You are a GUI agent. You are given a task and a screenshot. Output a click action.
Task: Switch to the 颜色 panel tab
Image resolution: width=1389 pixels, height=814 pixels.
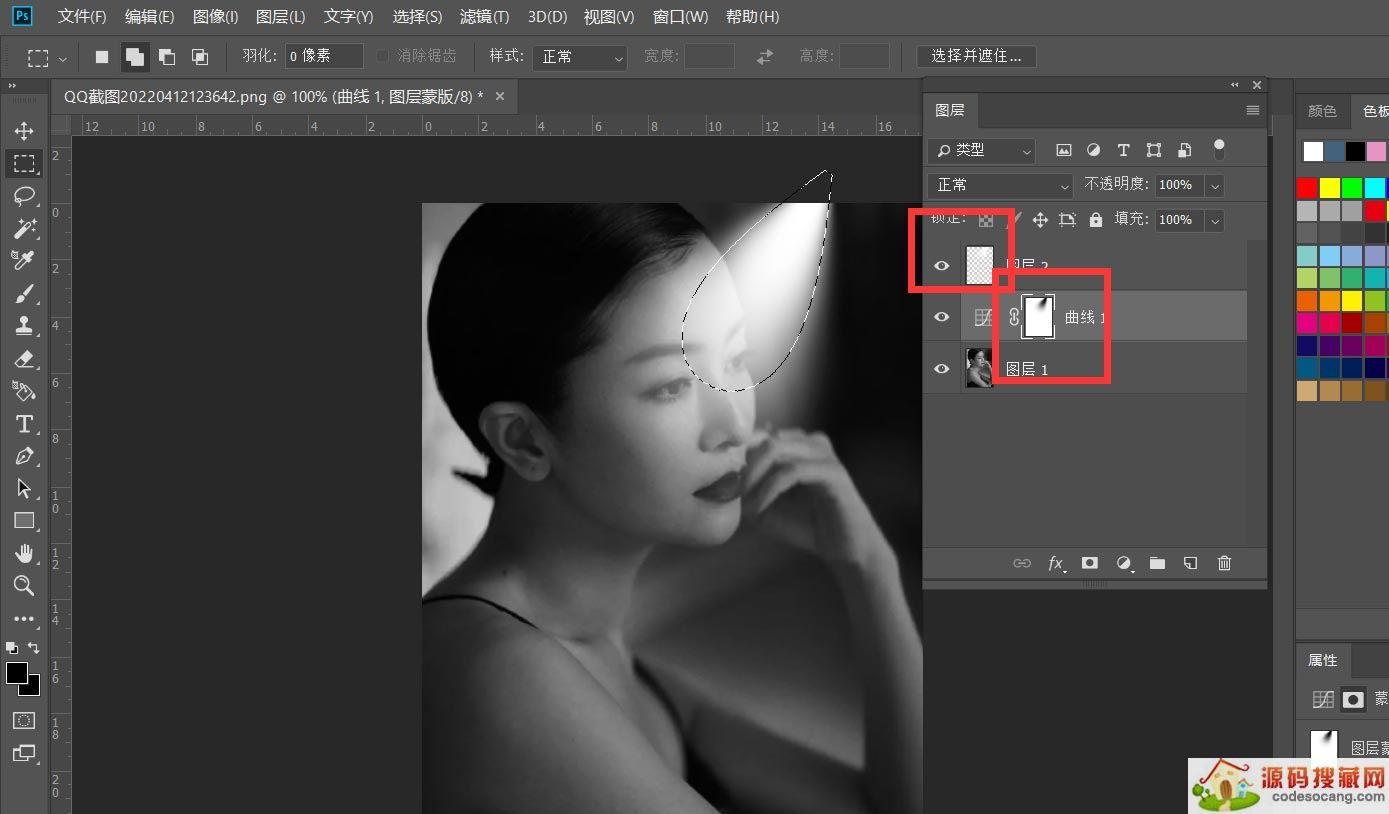(1322, 111)
